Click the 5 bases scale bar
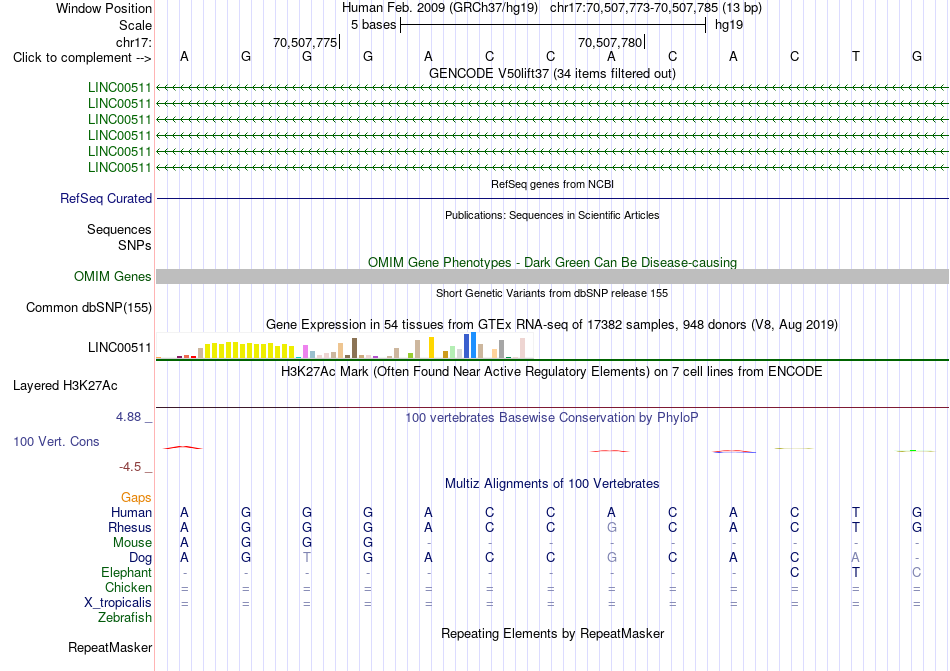This screenshot has width=950, height=671. 553,25
